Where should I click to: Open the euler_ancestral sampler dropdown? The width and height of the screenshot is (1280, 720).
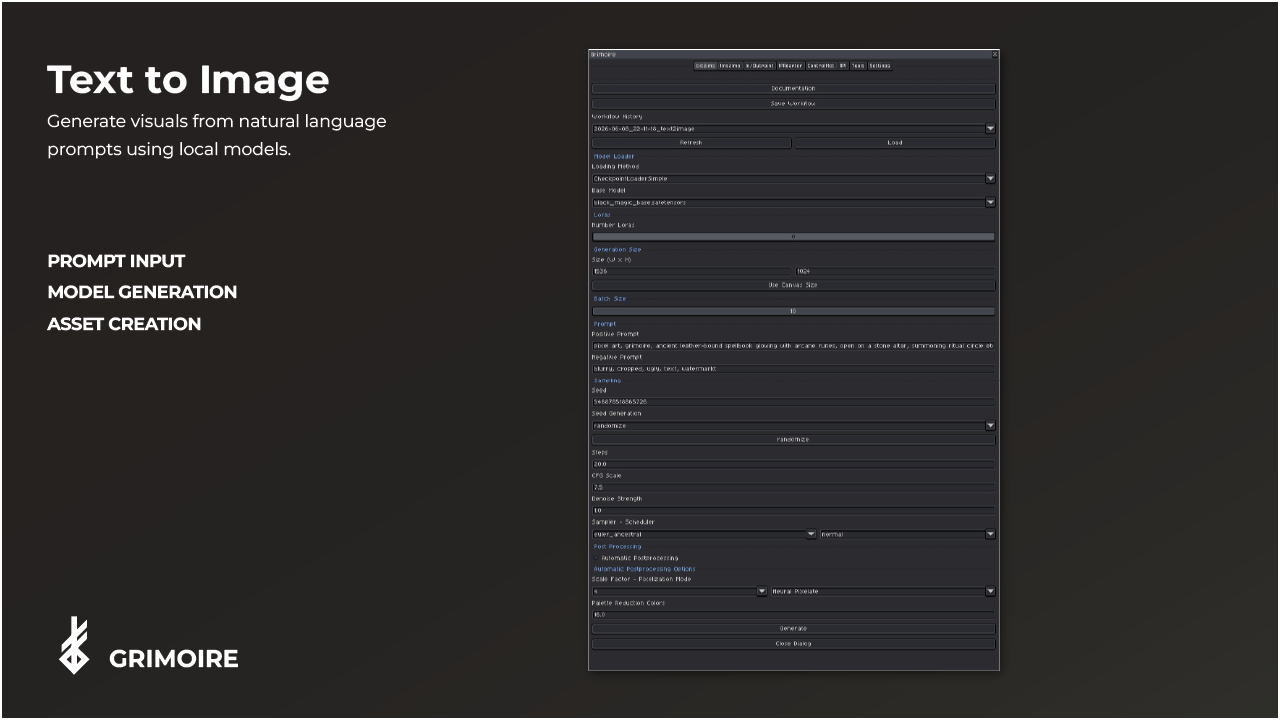(x=704, y=534)
